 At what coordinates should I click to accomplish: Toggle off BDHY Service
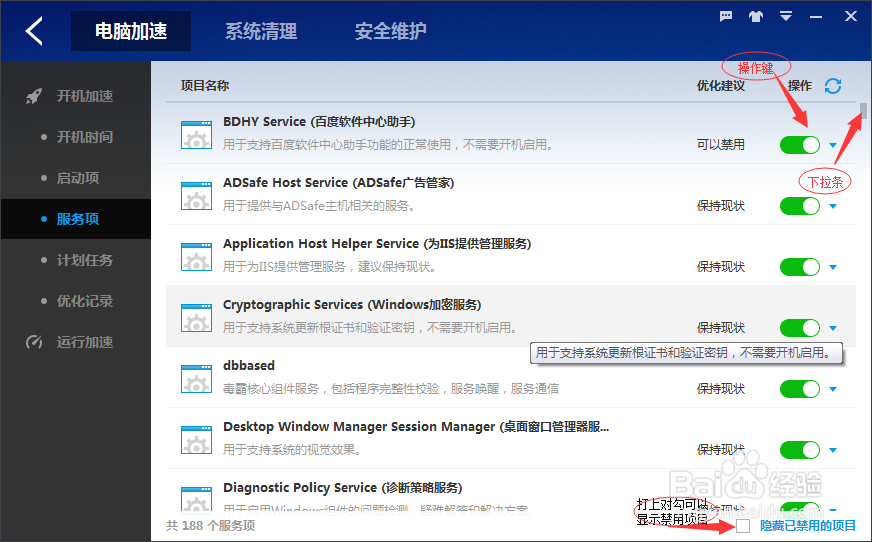click(800, 145)
